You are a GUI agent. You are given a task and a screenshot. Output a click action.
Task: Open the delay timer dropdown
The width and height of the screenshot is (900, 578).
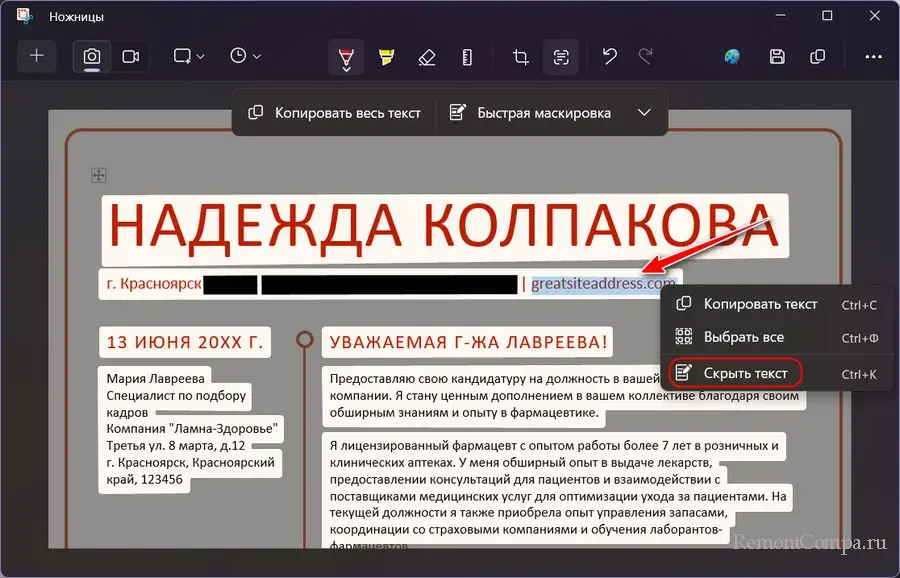click(x=245, y=56)
